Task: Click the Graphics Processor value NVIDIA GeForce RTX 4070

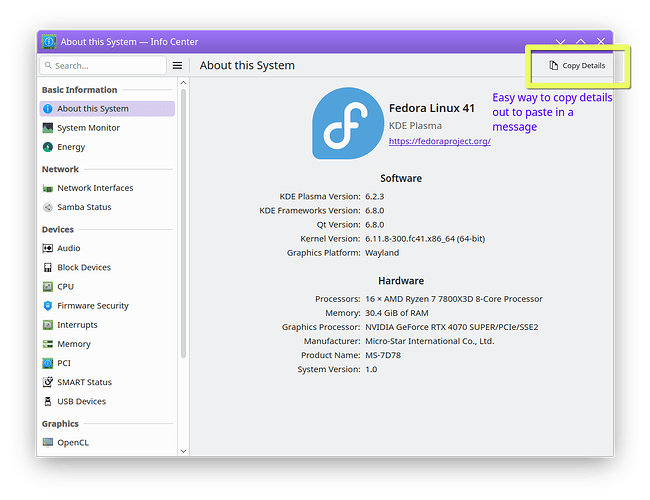Action: [x=451, y=327]
